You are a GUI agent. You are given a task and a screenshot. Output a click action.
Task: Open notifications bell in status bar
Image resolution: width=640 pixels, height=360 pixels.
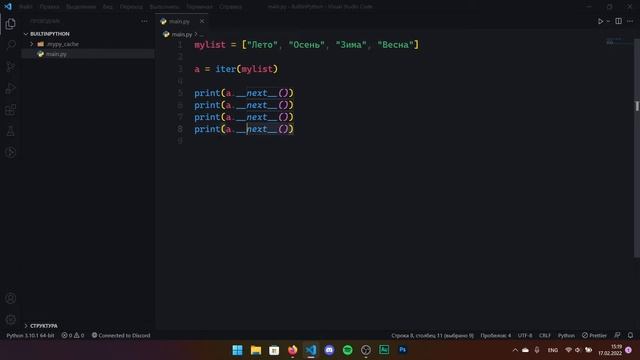[x=630, y=336]
